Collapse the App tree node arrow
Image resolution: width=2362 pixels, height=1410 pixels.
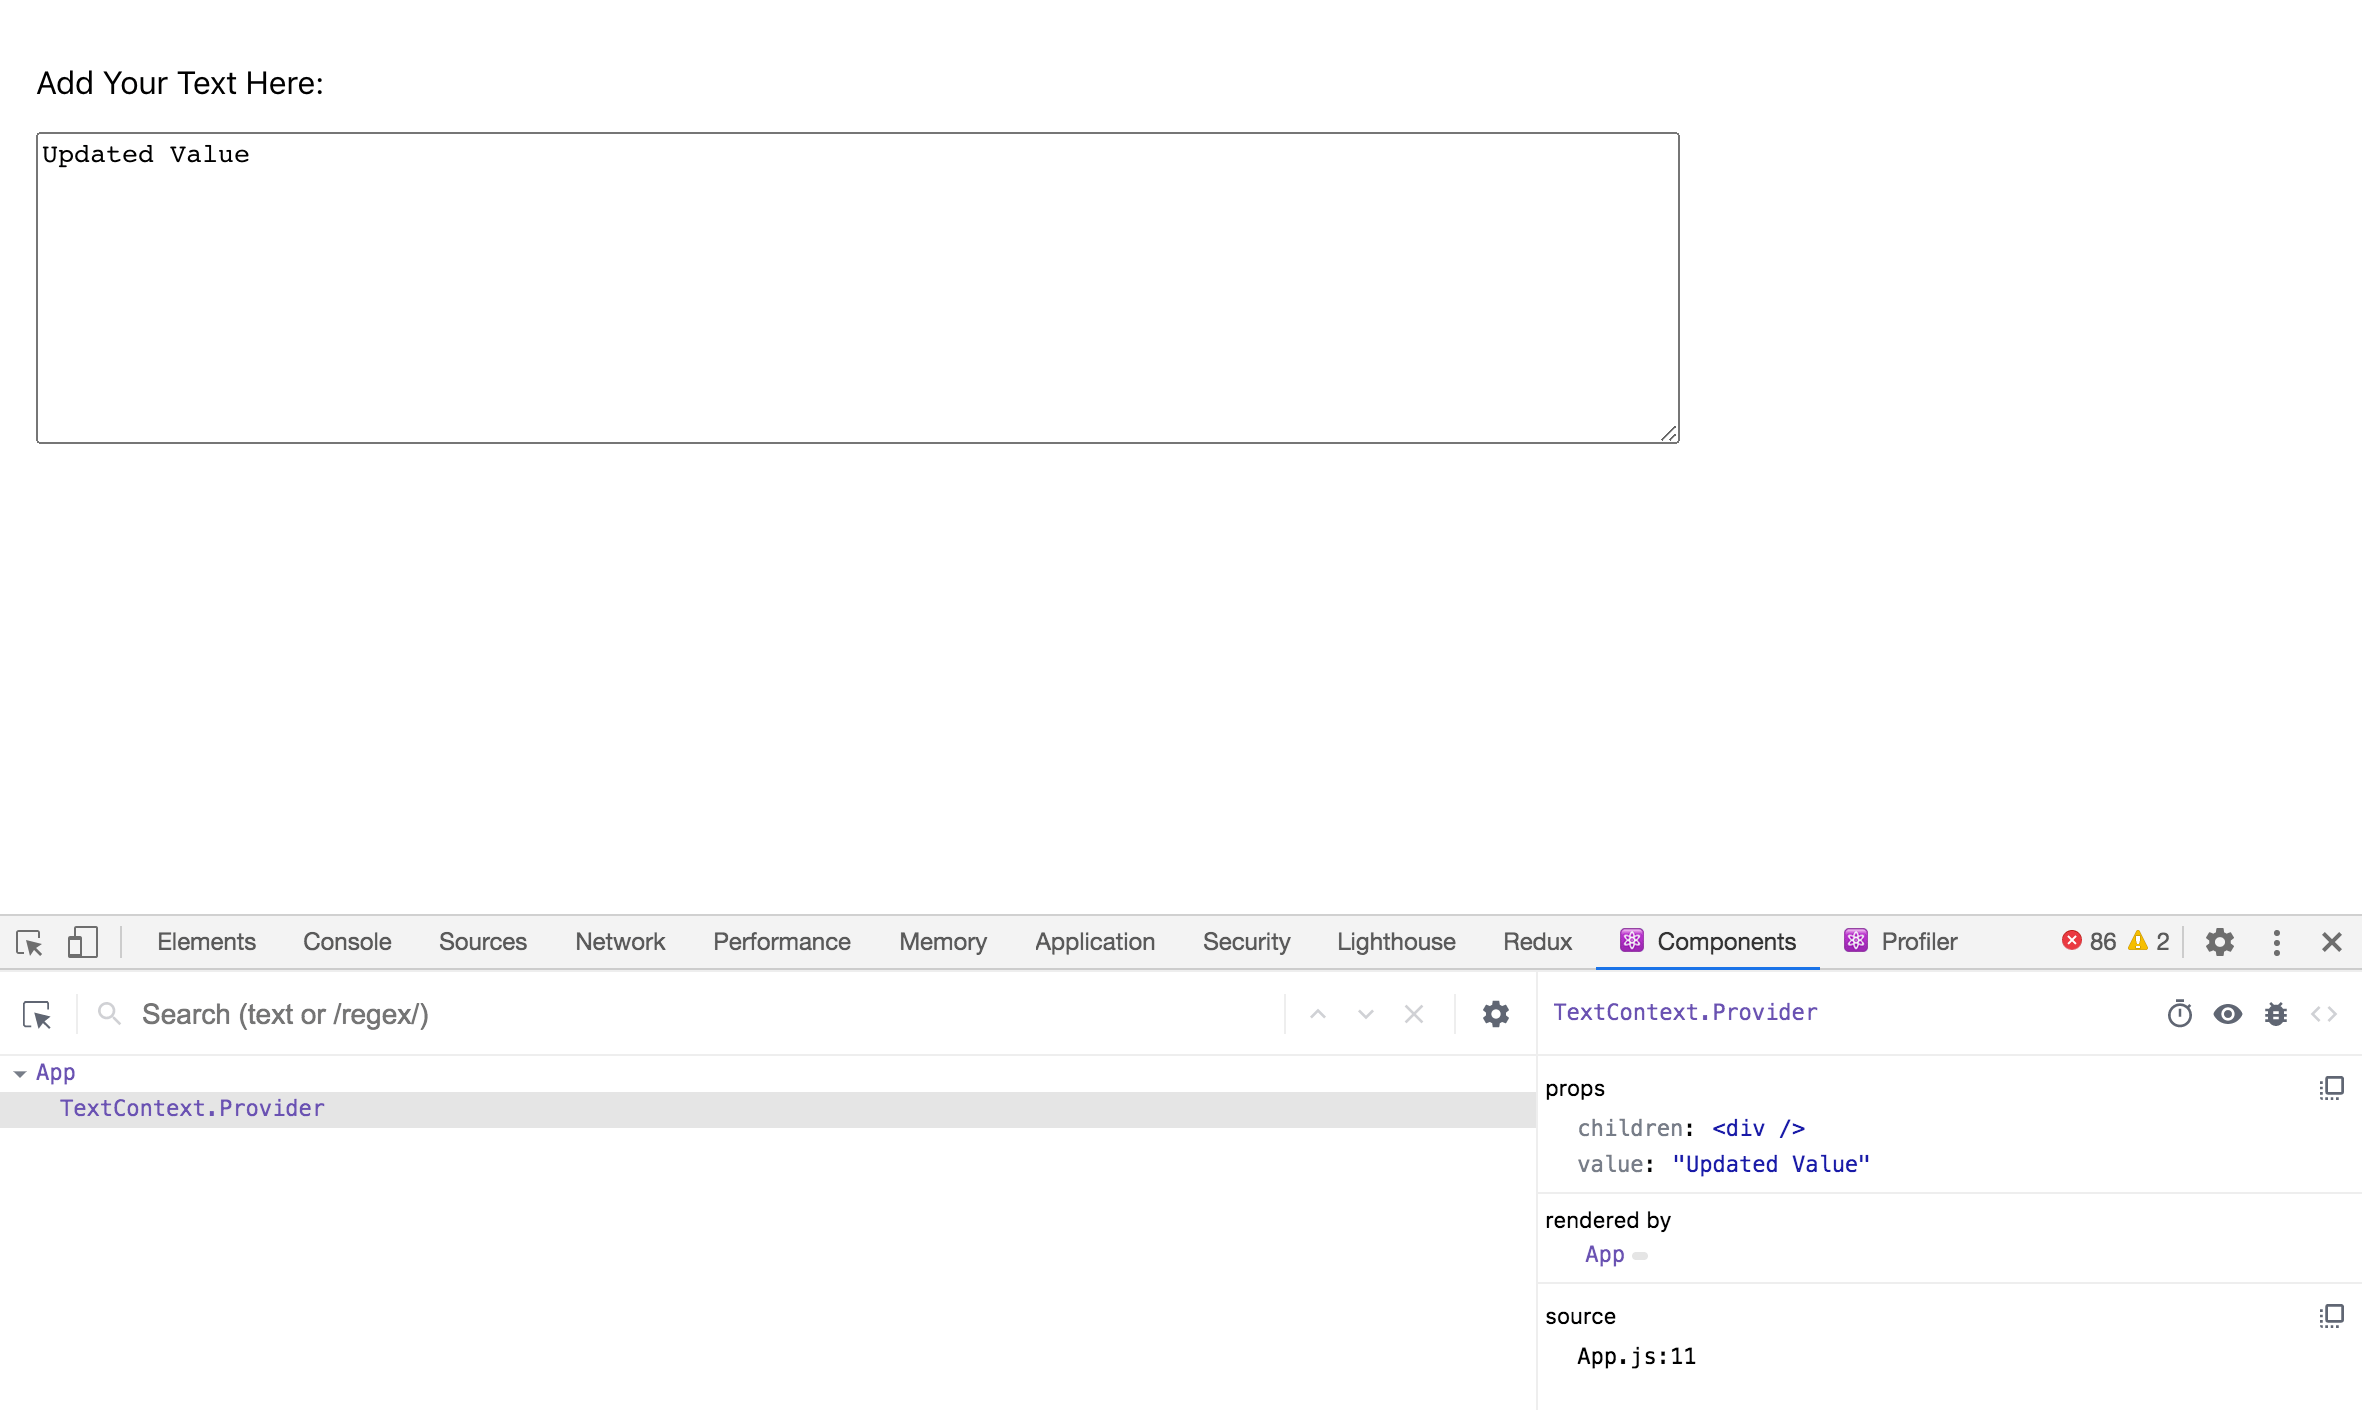19,1073
